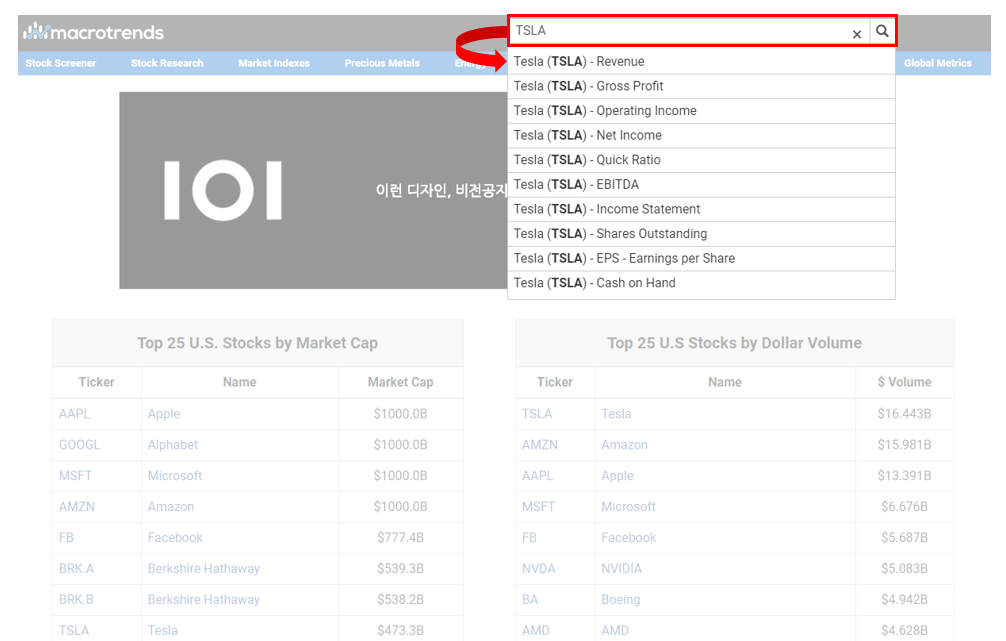Open TSLA ticker in Market Cap table

click(x=74, y=630)
